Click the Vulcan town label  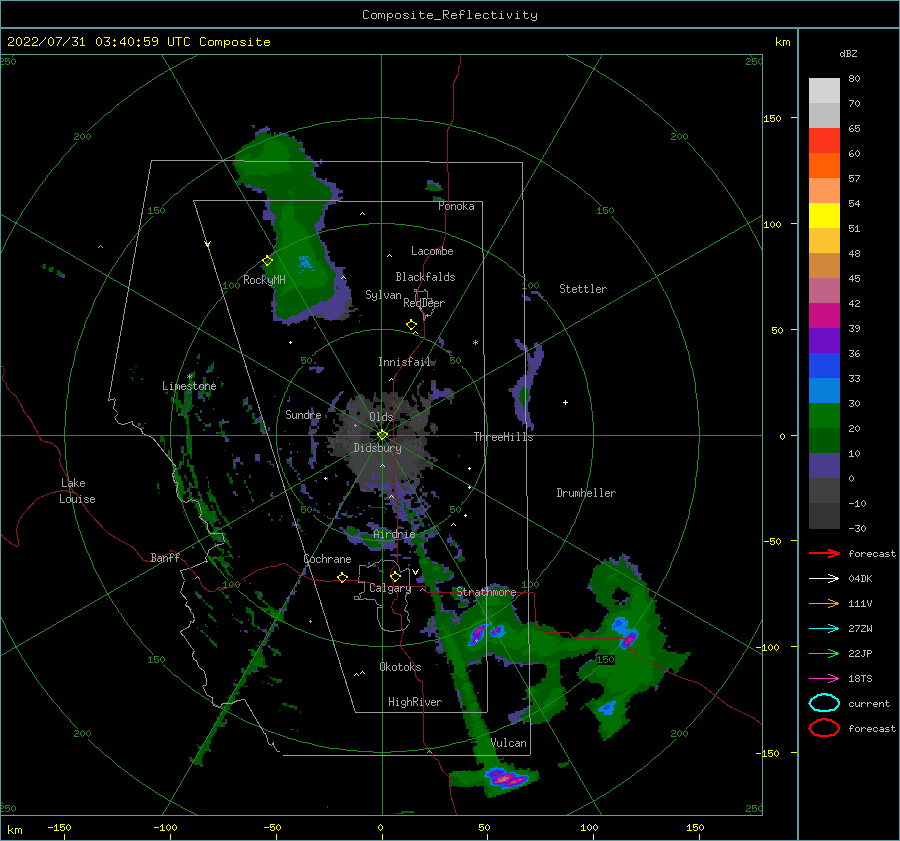point(509,743)
